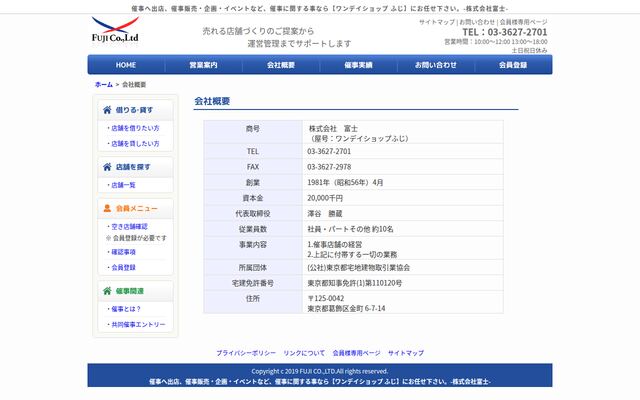Open the HOME navigation tab
Screen dimensions: 640x400
coord(126,65)
